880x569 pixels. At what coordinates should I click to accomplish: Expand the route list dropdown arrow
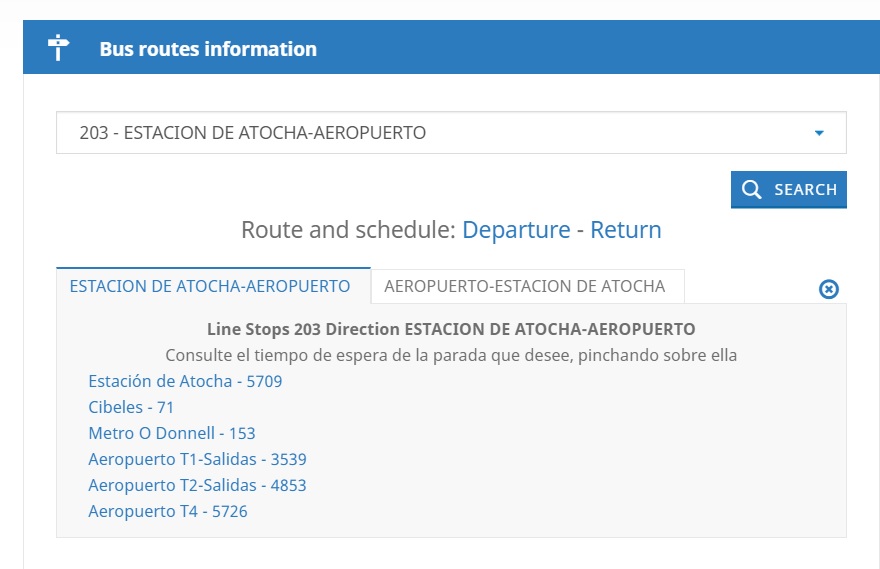pos(819,133)
